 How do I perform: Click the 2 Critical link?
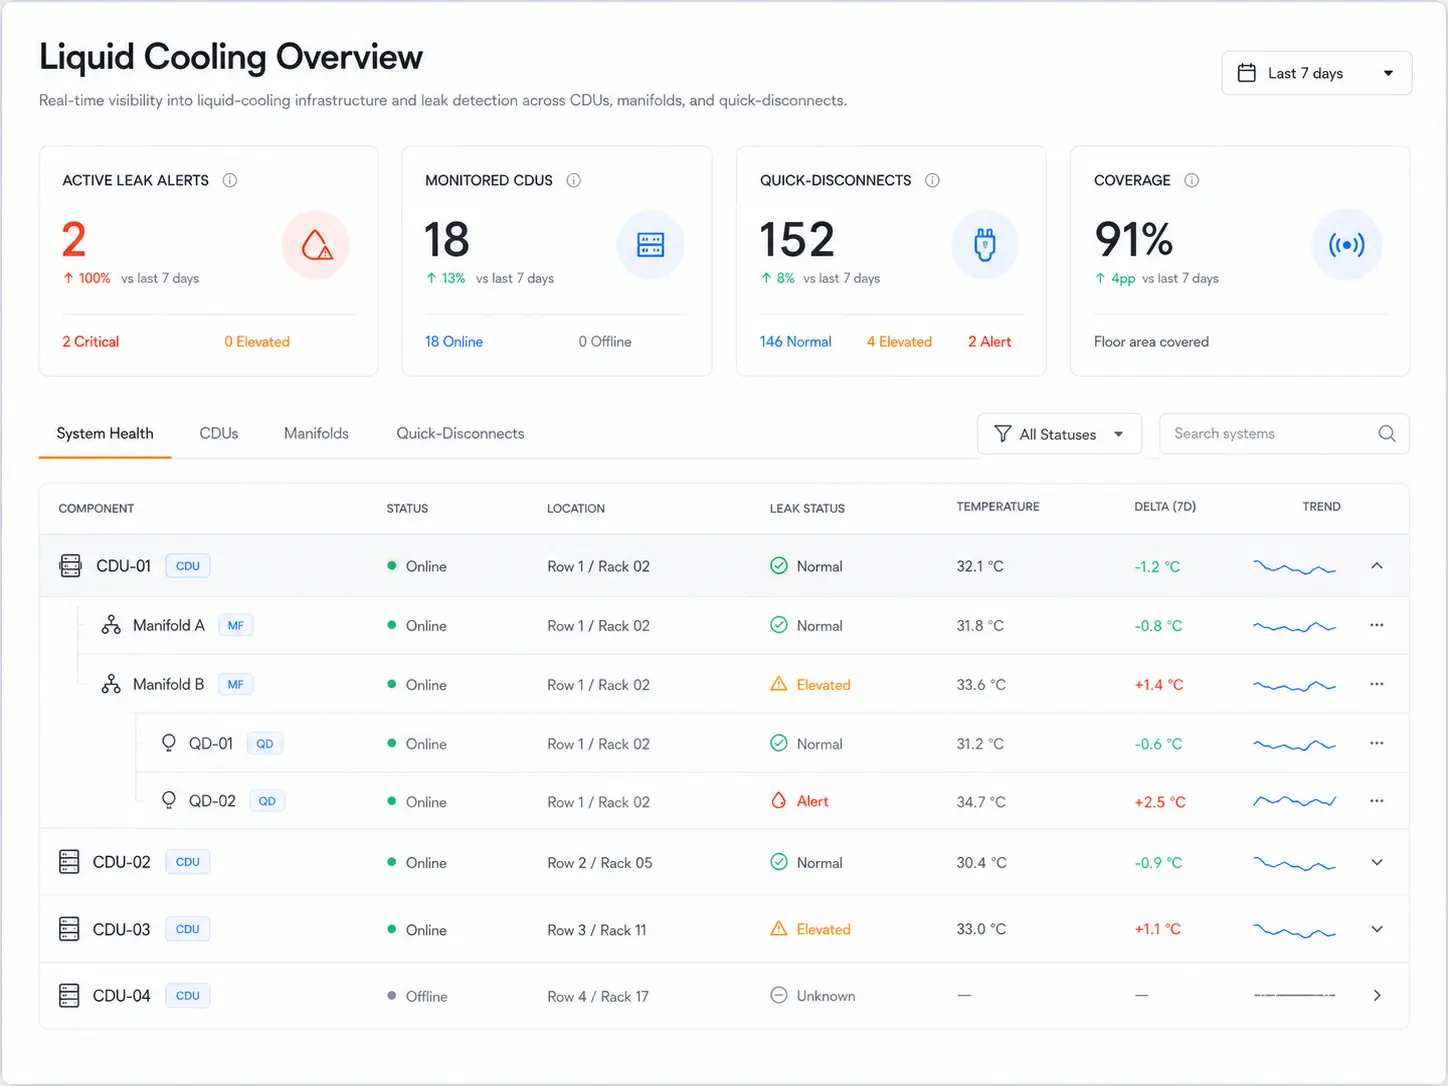[x=90, y=341]
